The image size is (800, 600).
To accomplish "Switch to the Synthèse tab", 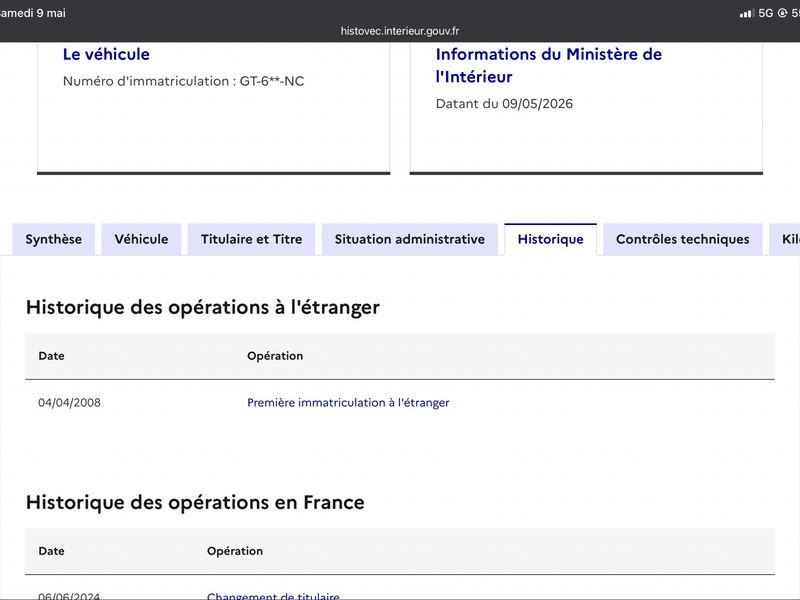I will [54, 239].
